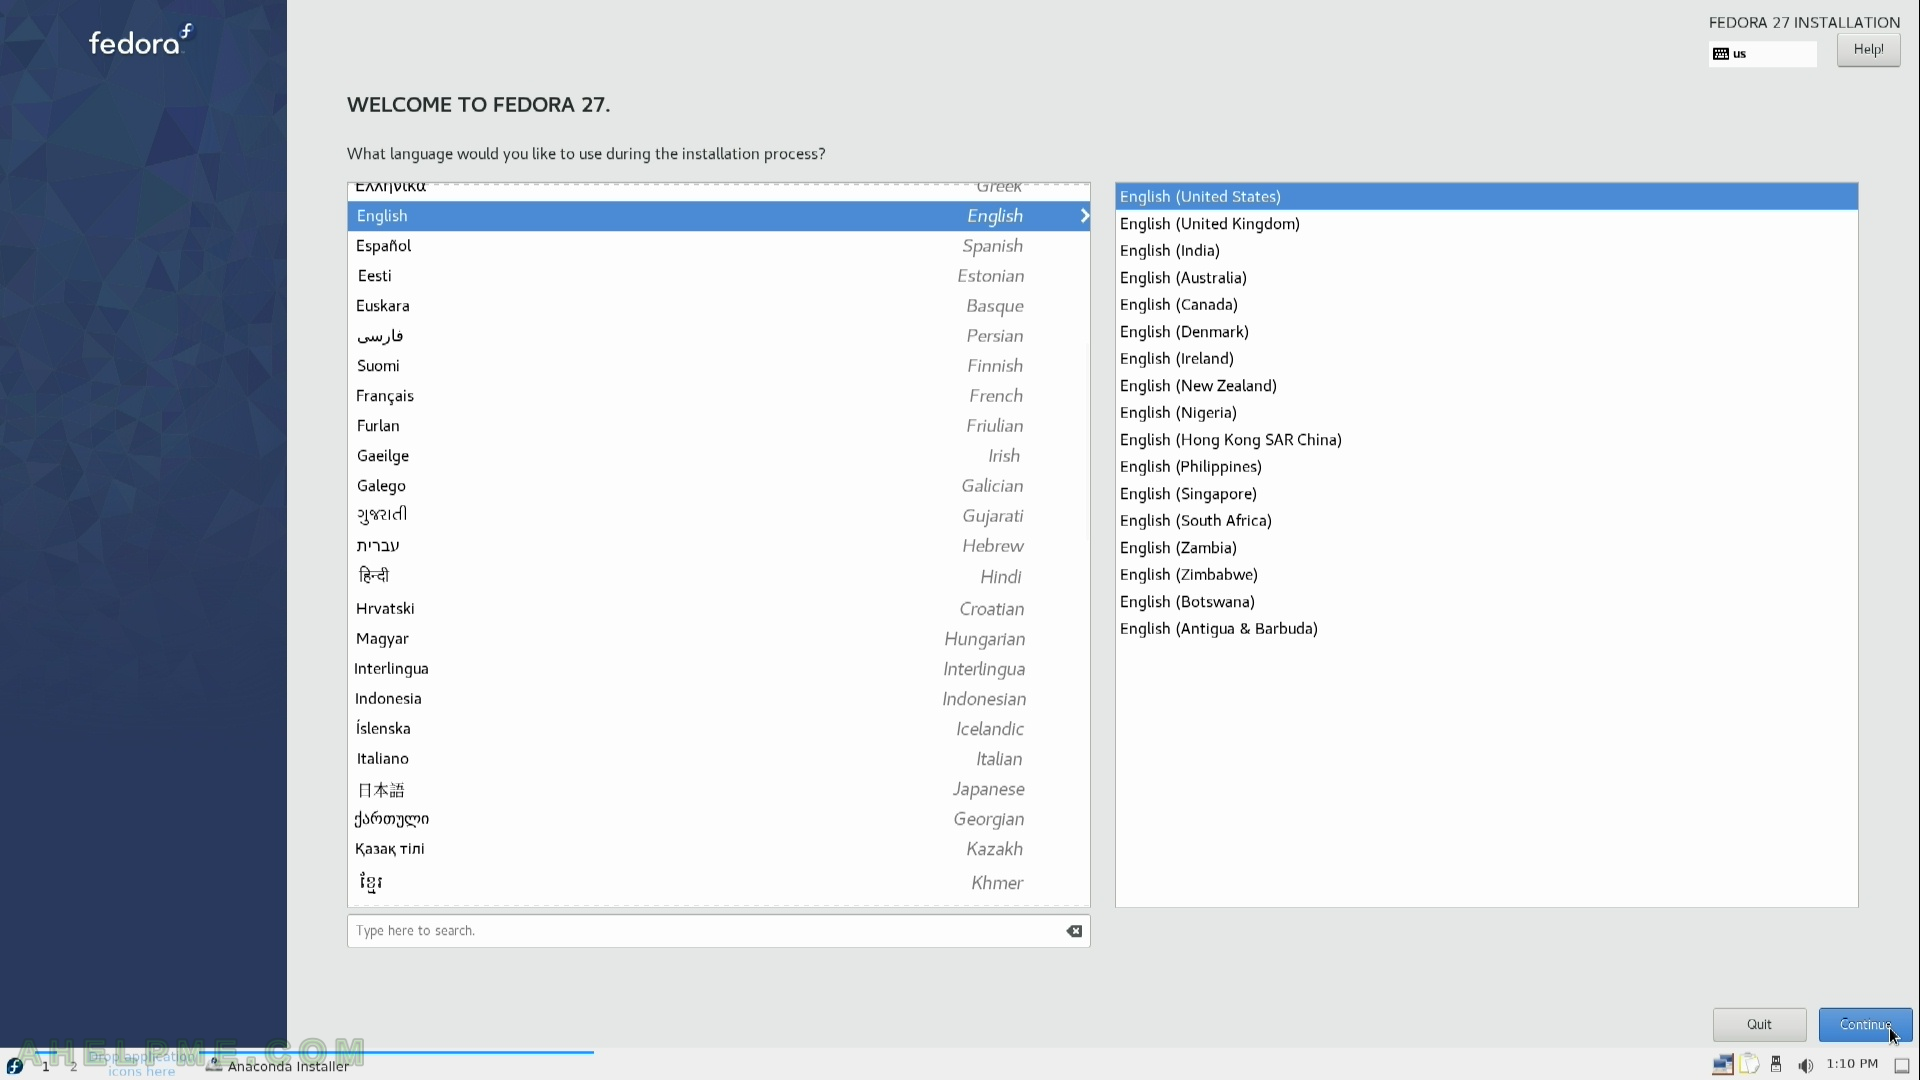The width and height of the screenshot is (1920, 1080).
Task: Choose English (Philippines) locale
Action: click(x=1486, y=467)
